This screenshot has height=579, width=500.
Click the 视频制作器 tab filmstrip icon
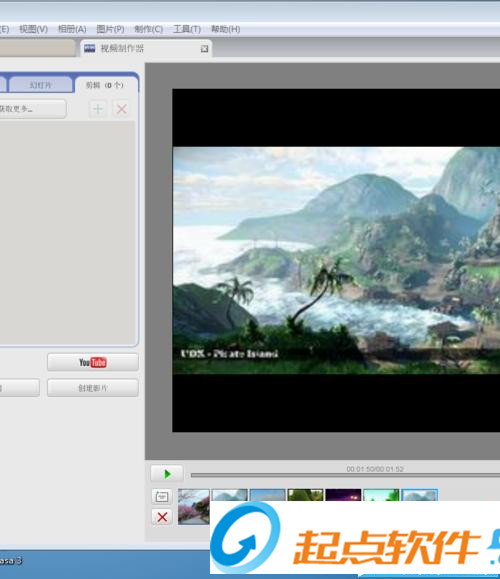coord(89,48)
